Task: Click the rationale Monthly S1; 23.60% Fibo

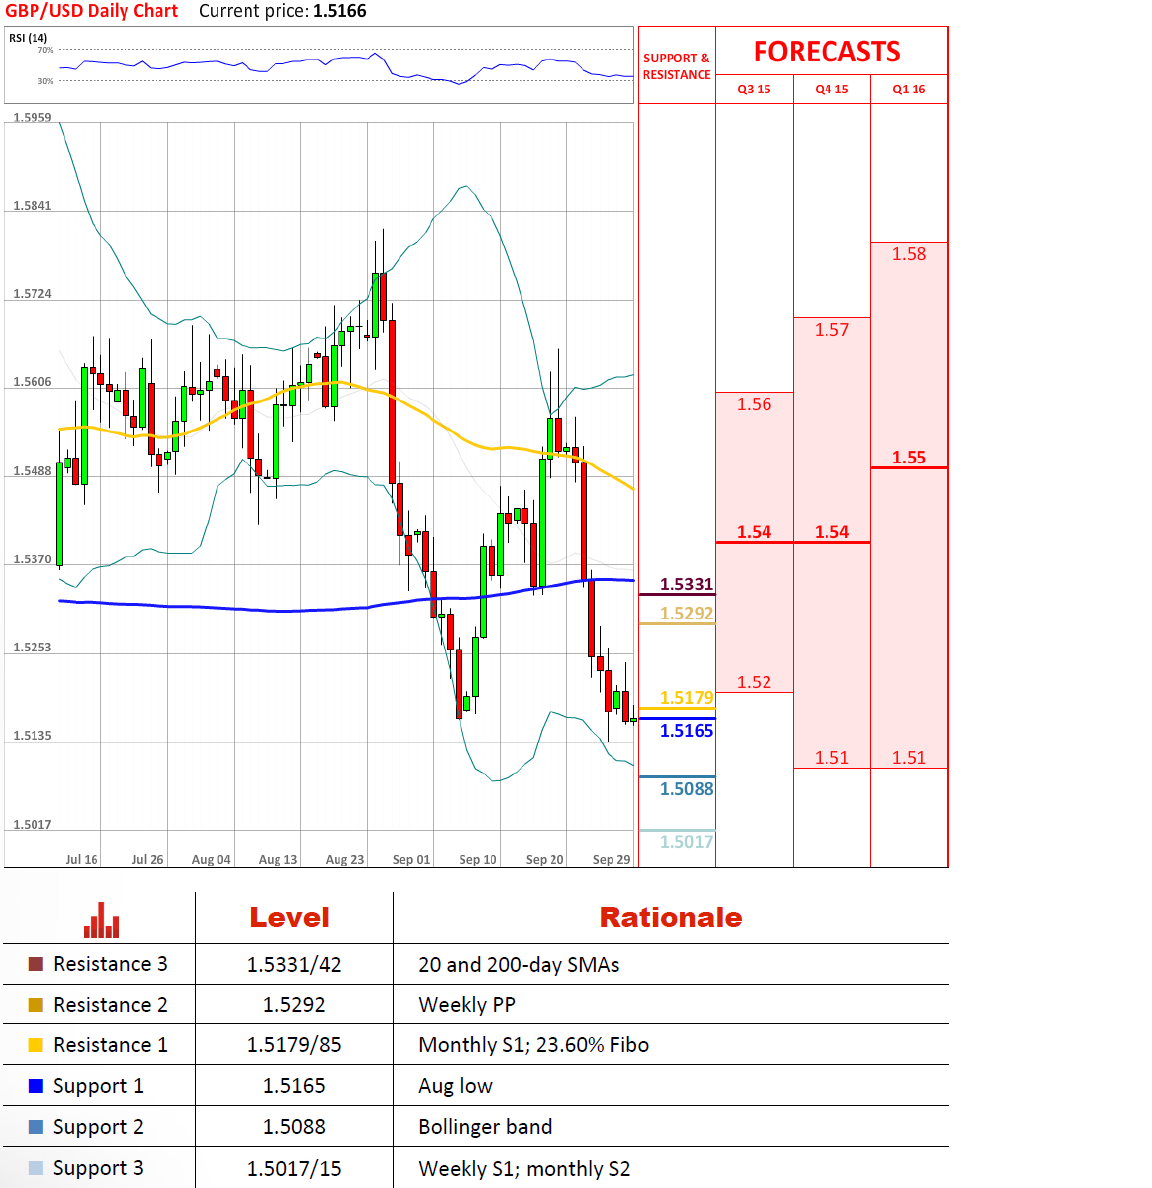Action: (x=534, y=1045)
